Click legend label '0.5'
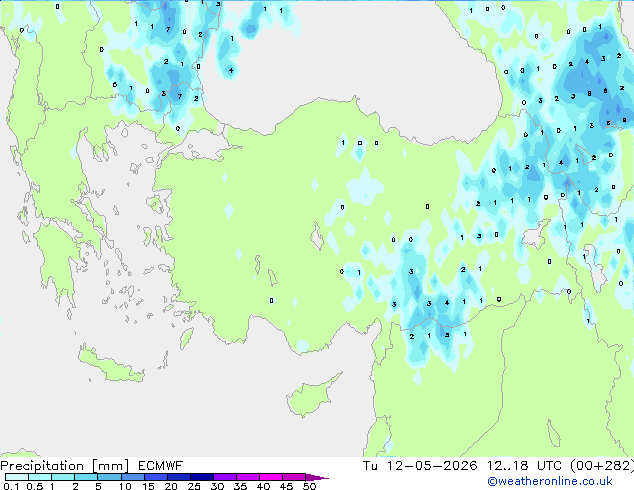This screenshot has width=634, height=490. coord(35,486)
